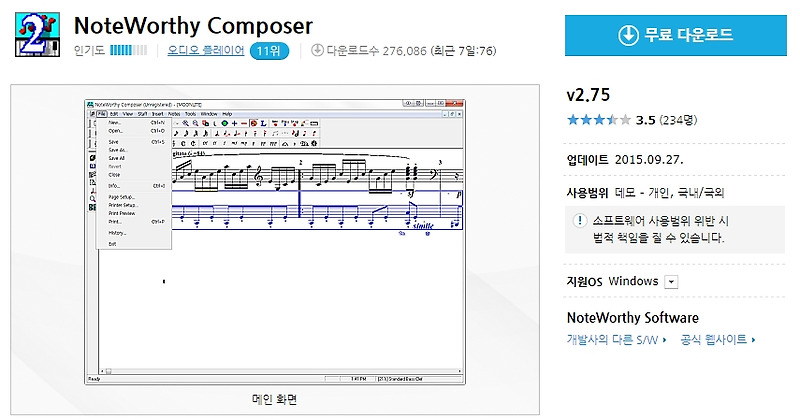The height and width of the screenshot is (419, 800).
Task: Open the 오디오 플레이어 category link
Action: 206,51
